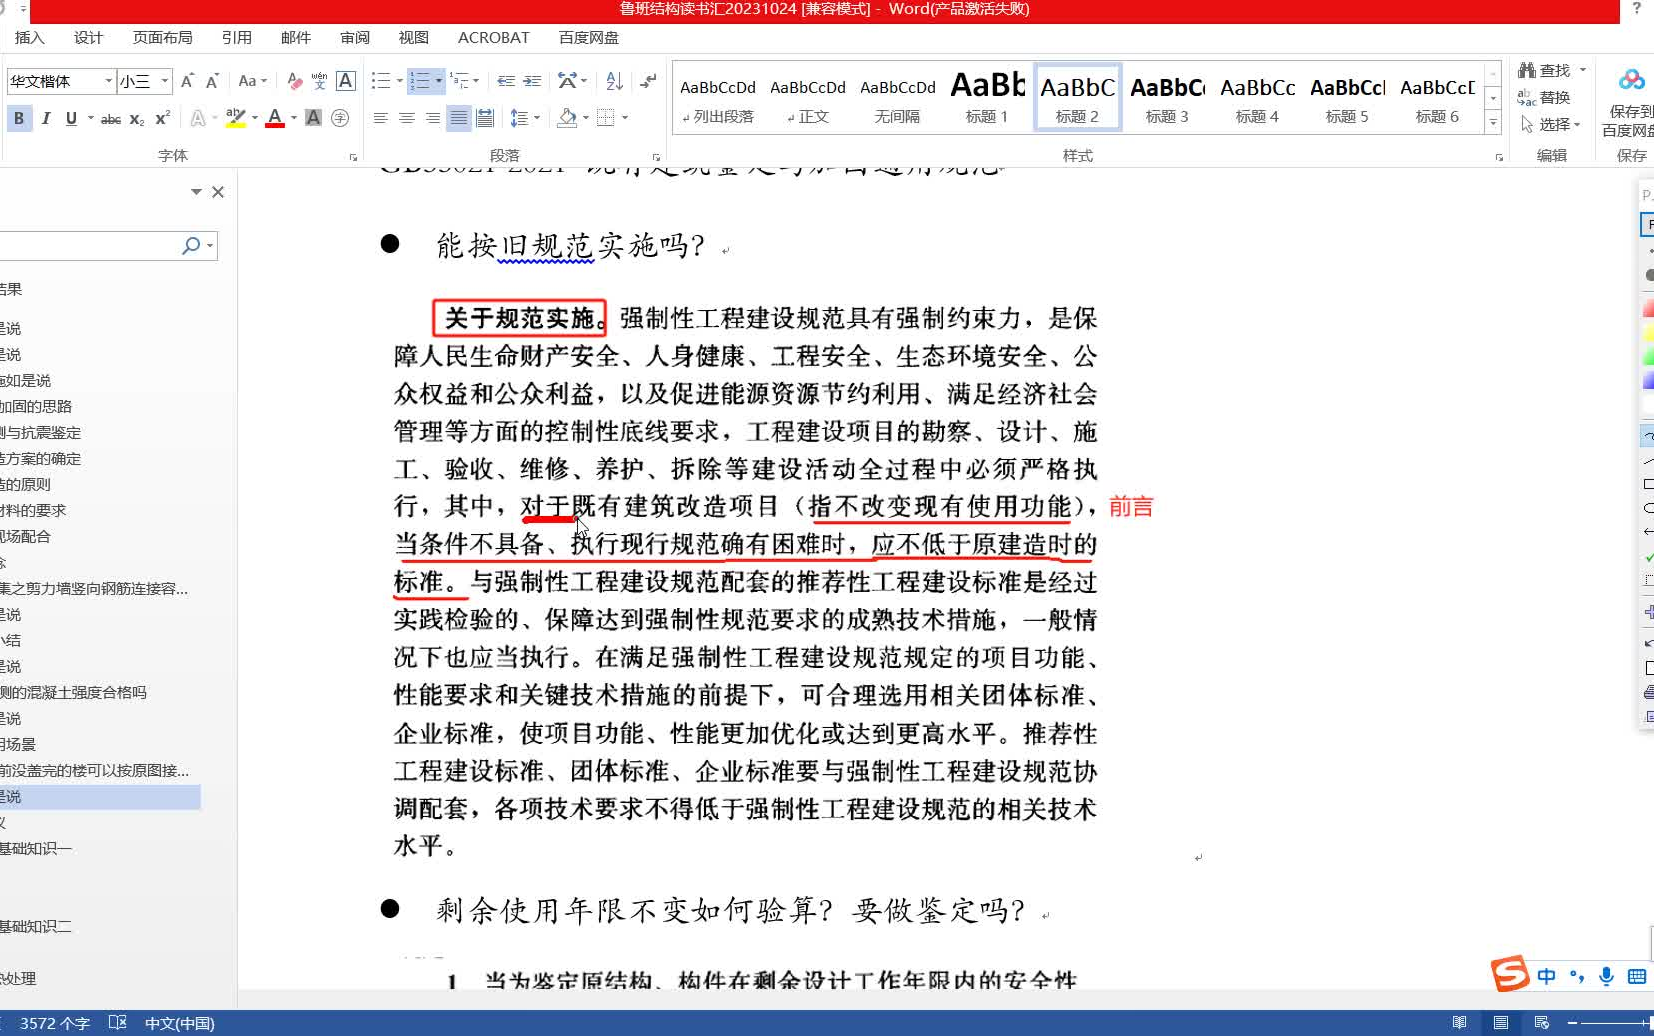Activate Sogou voice input microphone

click(x=1606, y=976)
